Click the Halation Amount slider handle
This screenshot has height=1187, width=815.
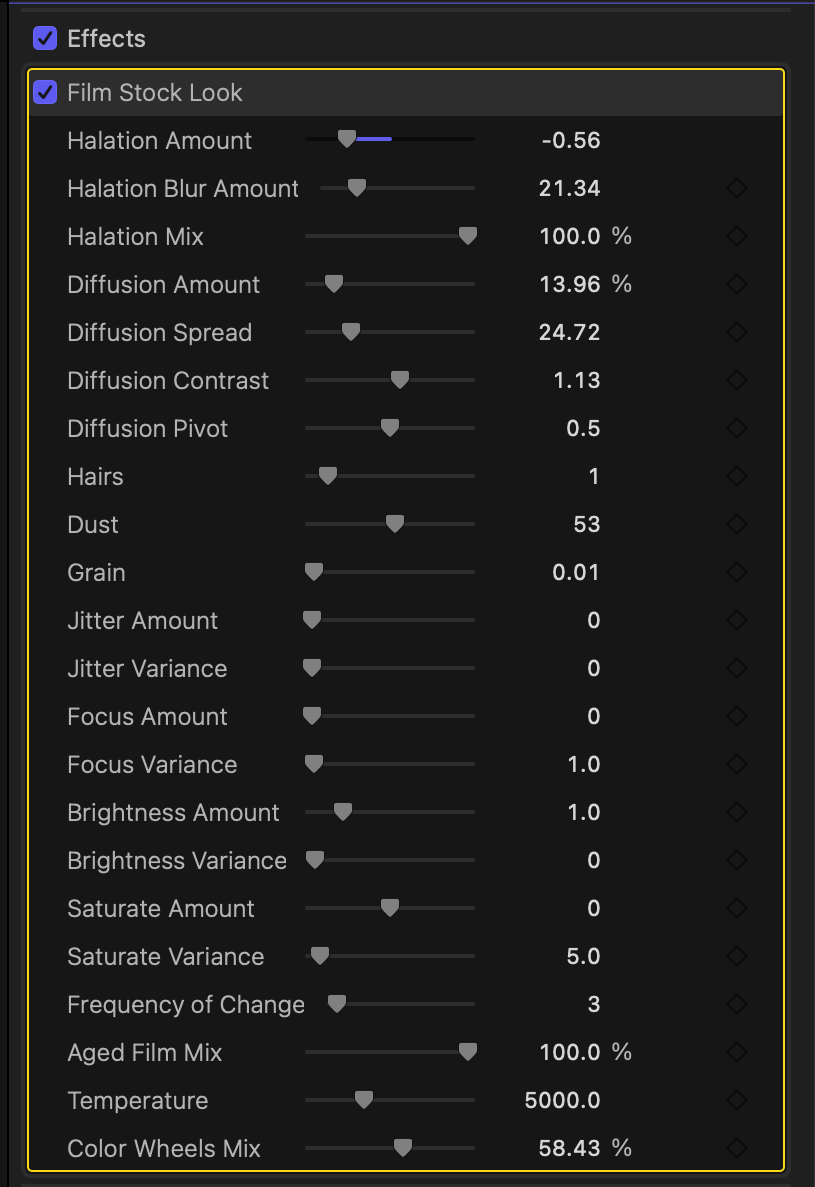348,140
